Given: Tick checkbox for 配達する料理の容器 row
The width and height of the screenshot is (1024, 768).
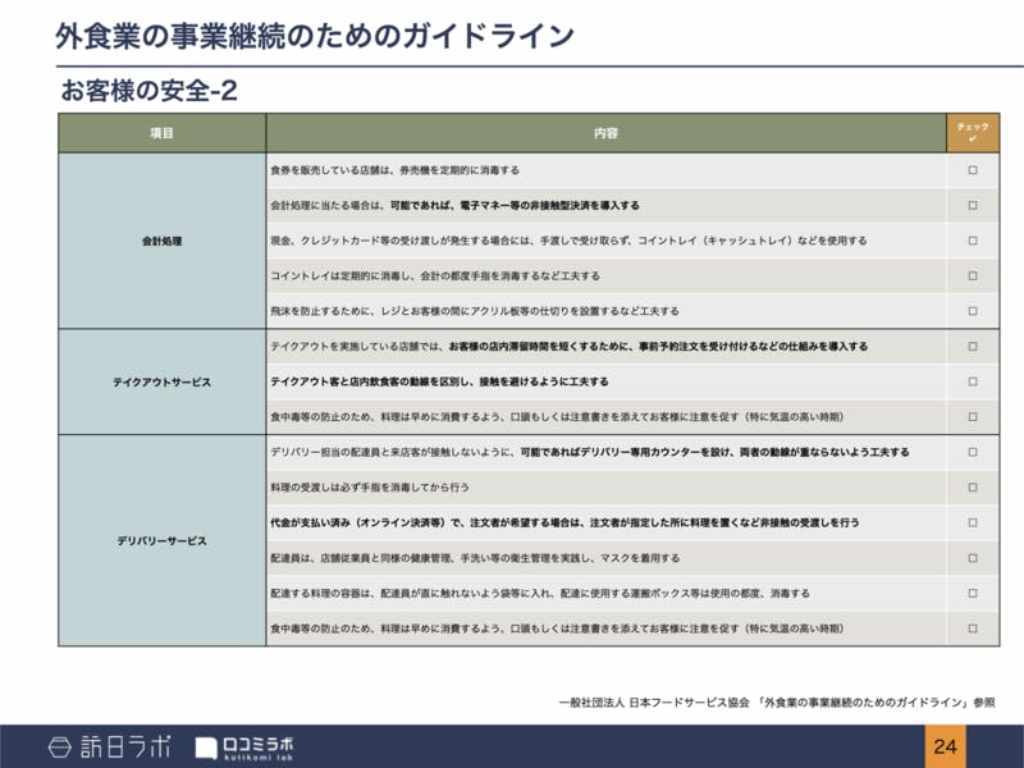Looking at the screenshot, I should point(972,593).
